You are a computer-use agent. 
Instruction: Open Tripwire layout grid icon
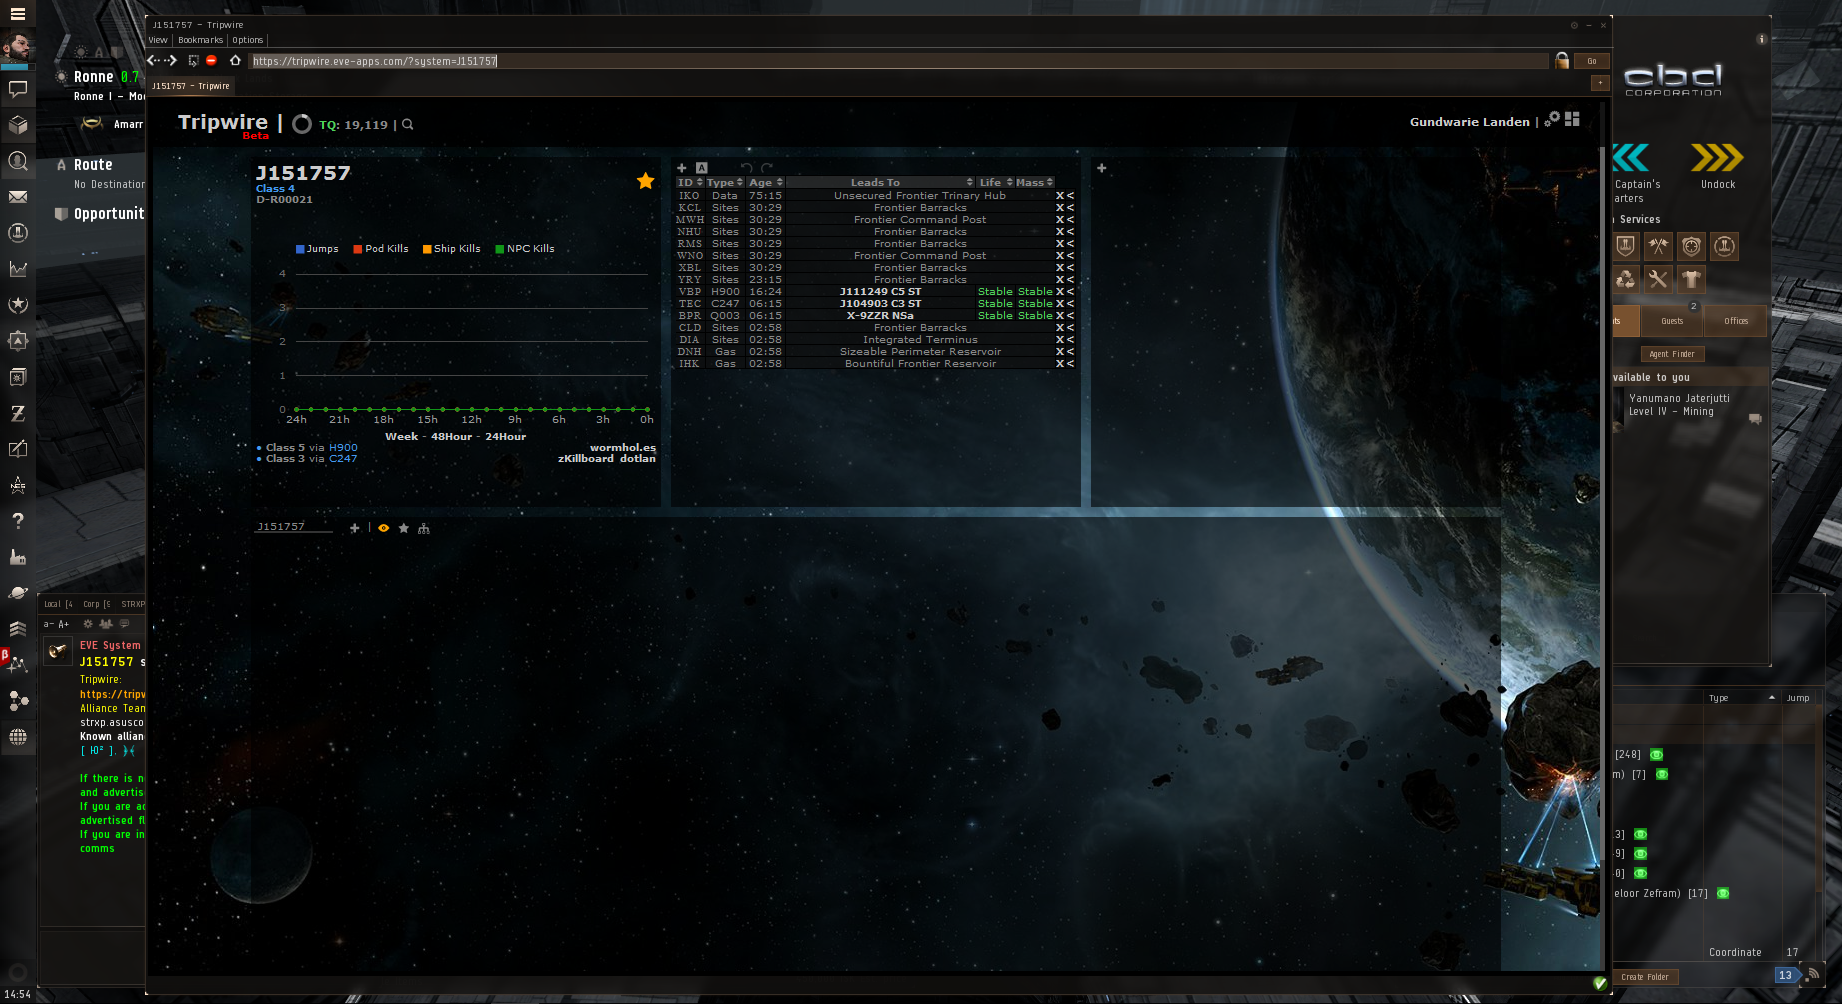pos(1572,119)
